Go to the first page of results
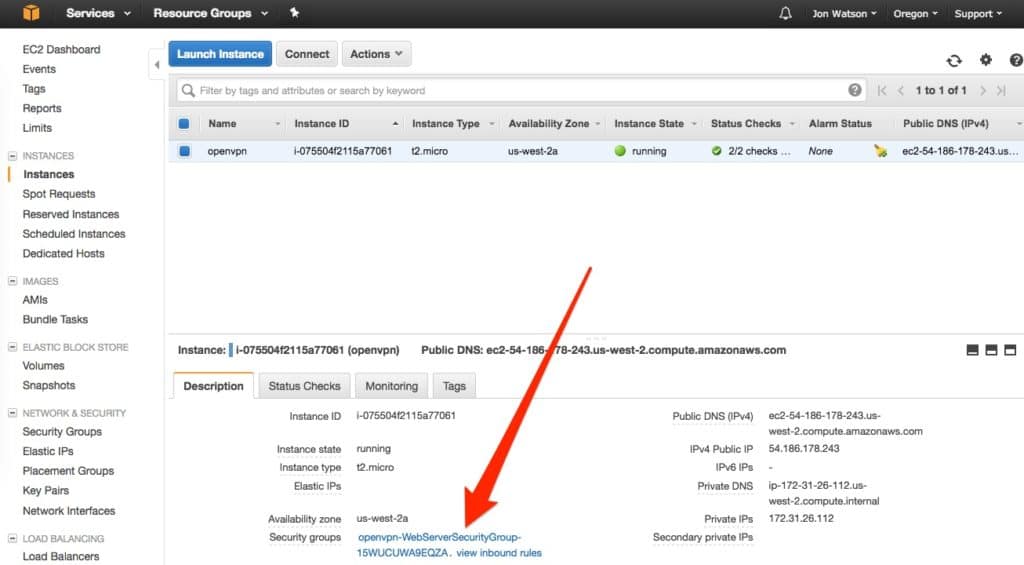Viewport: 1024px width, 565px height. point(882,90)
